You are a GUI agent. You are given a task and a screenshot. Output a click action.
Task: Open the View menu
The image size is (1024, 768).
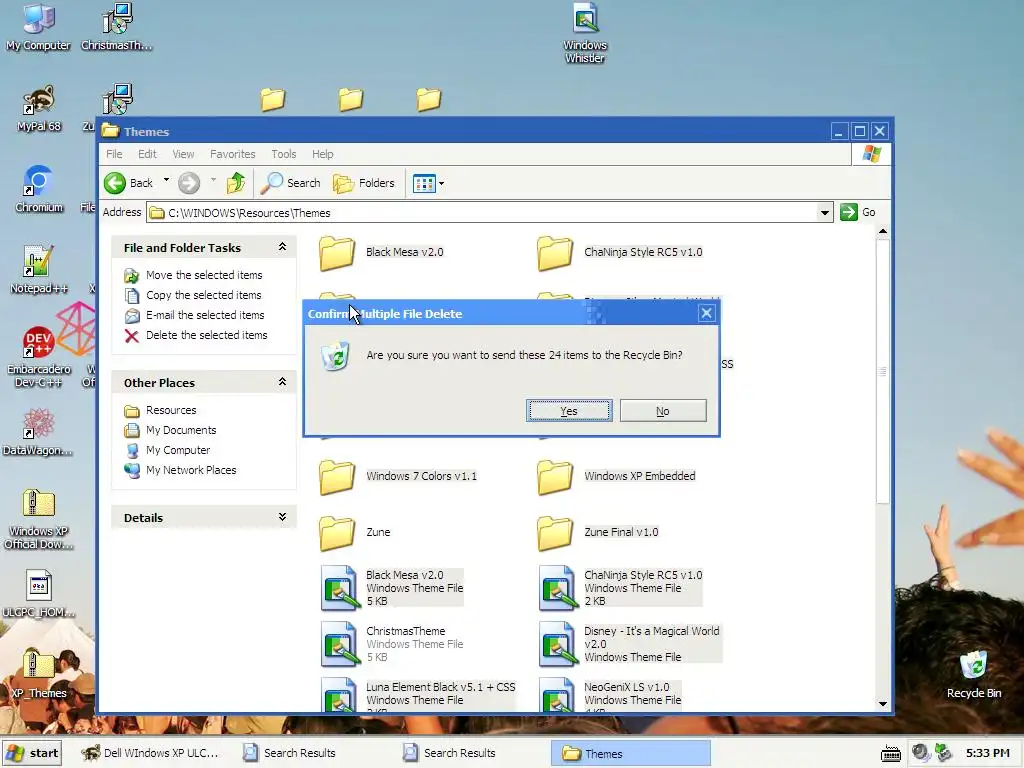[x=183, y=154]
